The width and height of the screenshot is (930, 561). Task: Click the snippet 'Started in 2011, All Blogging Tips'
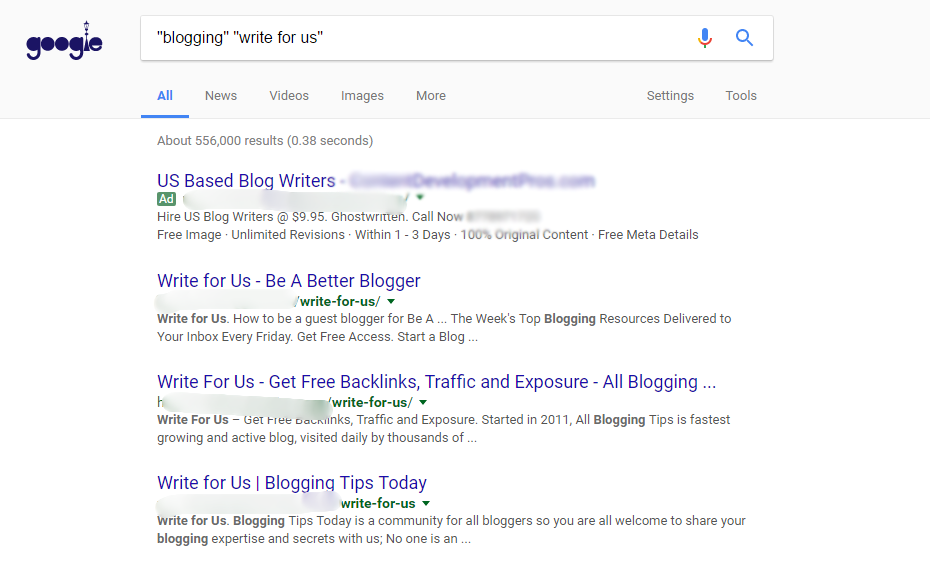point(577,420)
